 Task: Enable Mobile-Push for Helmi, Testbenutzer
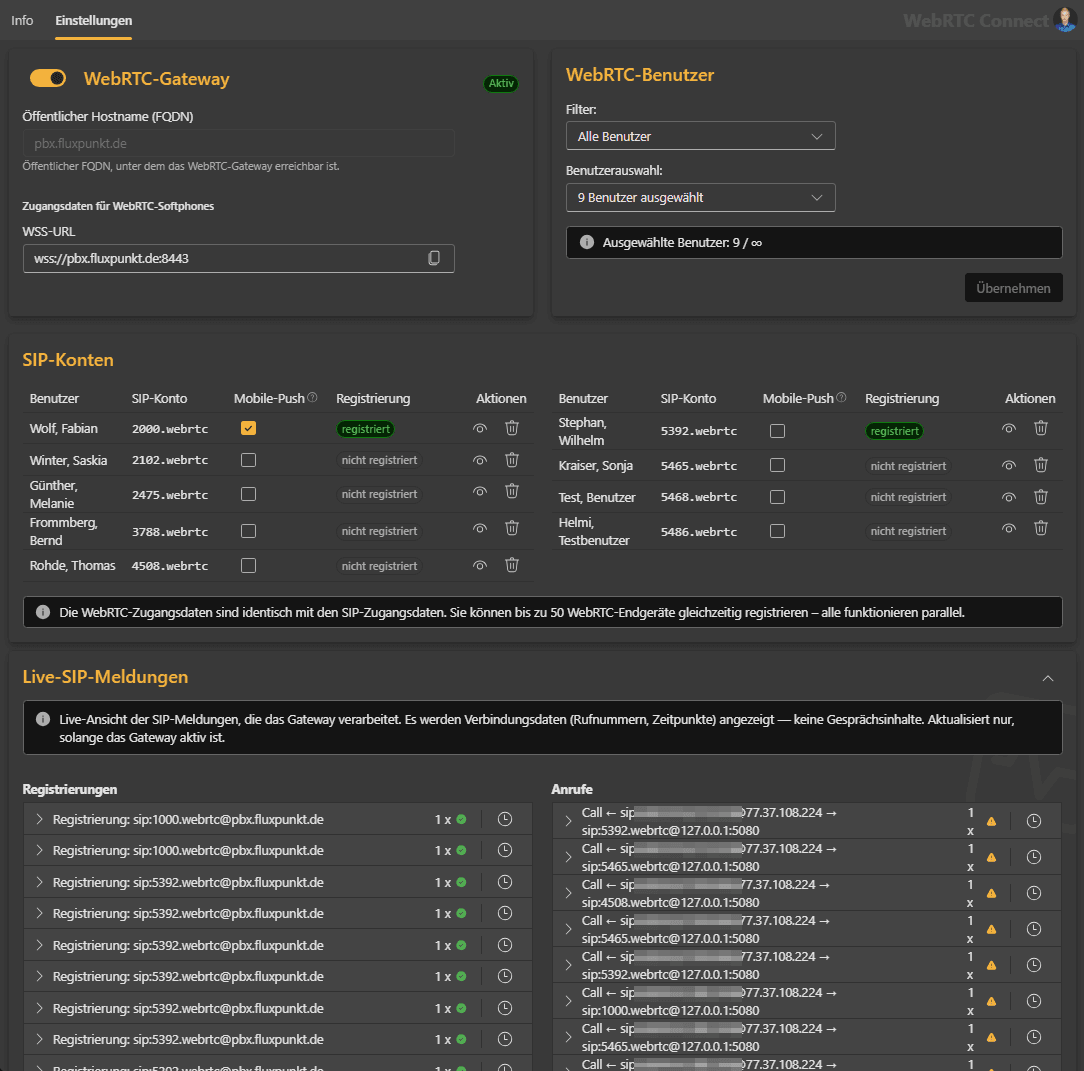tap(777, 531)
